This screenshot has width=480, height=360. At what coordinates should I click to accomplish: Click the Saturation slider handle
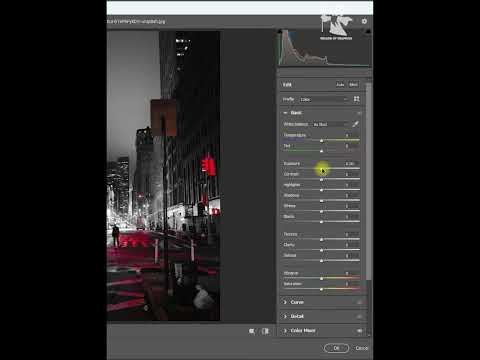point(322,289)
